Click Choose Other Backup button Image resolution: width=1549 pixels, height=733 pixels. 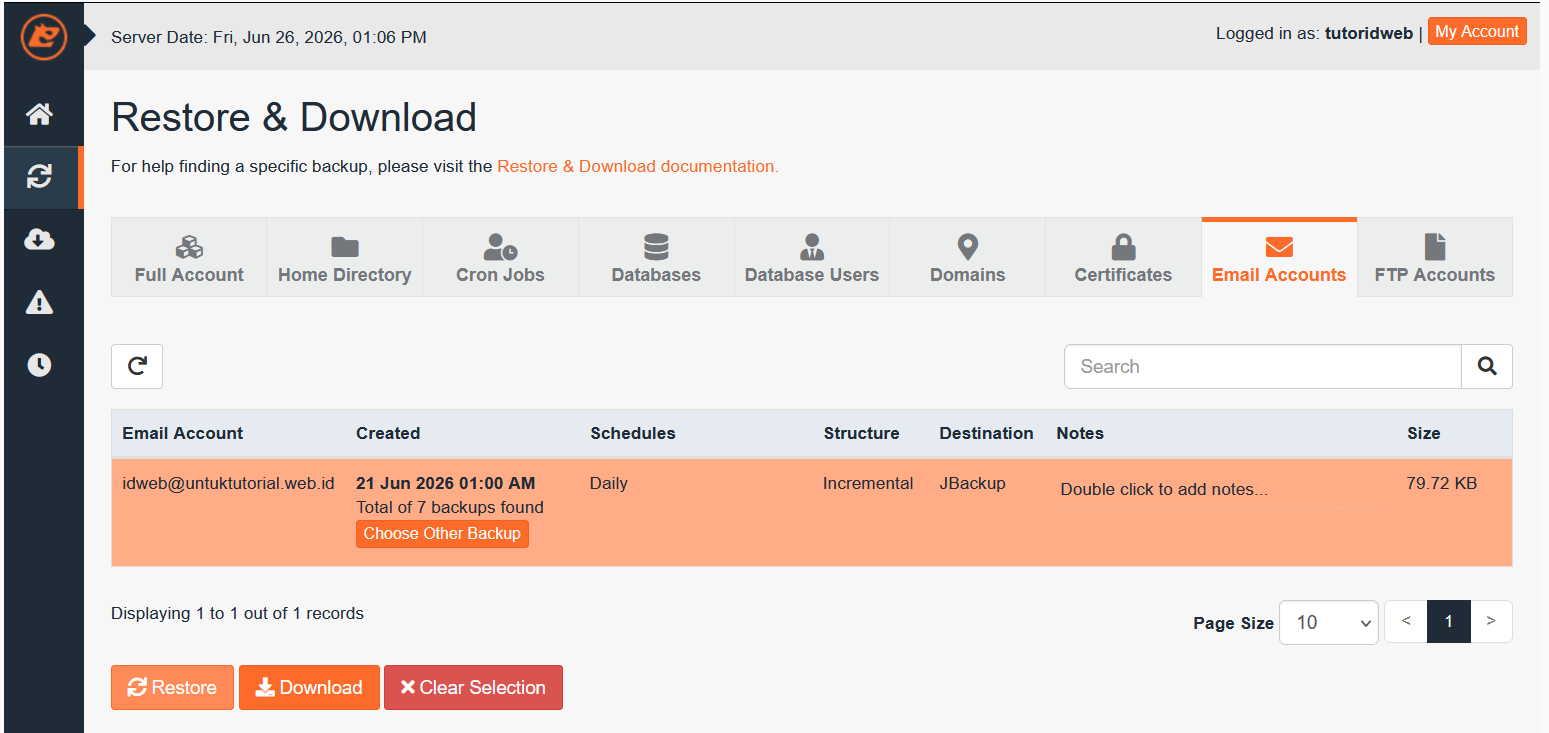[x=442, y=534]
